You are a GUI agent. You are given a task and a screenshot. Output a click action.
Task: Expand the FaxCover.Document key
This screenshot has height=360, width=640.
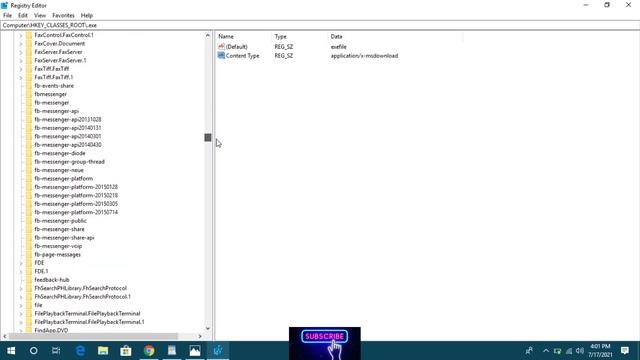click(21, 44)
